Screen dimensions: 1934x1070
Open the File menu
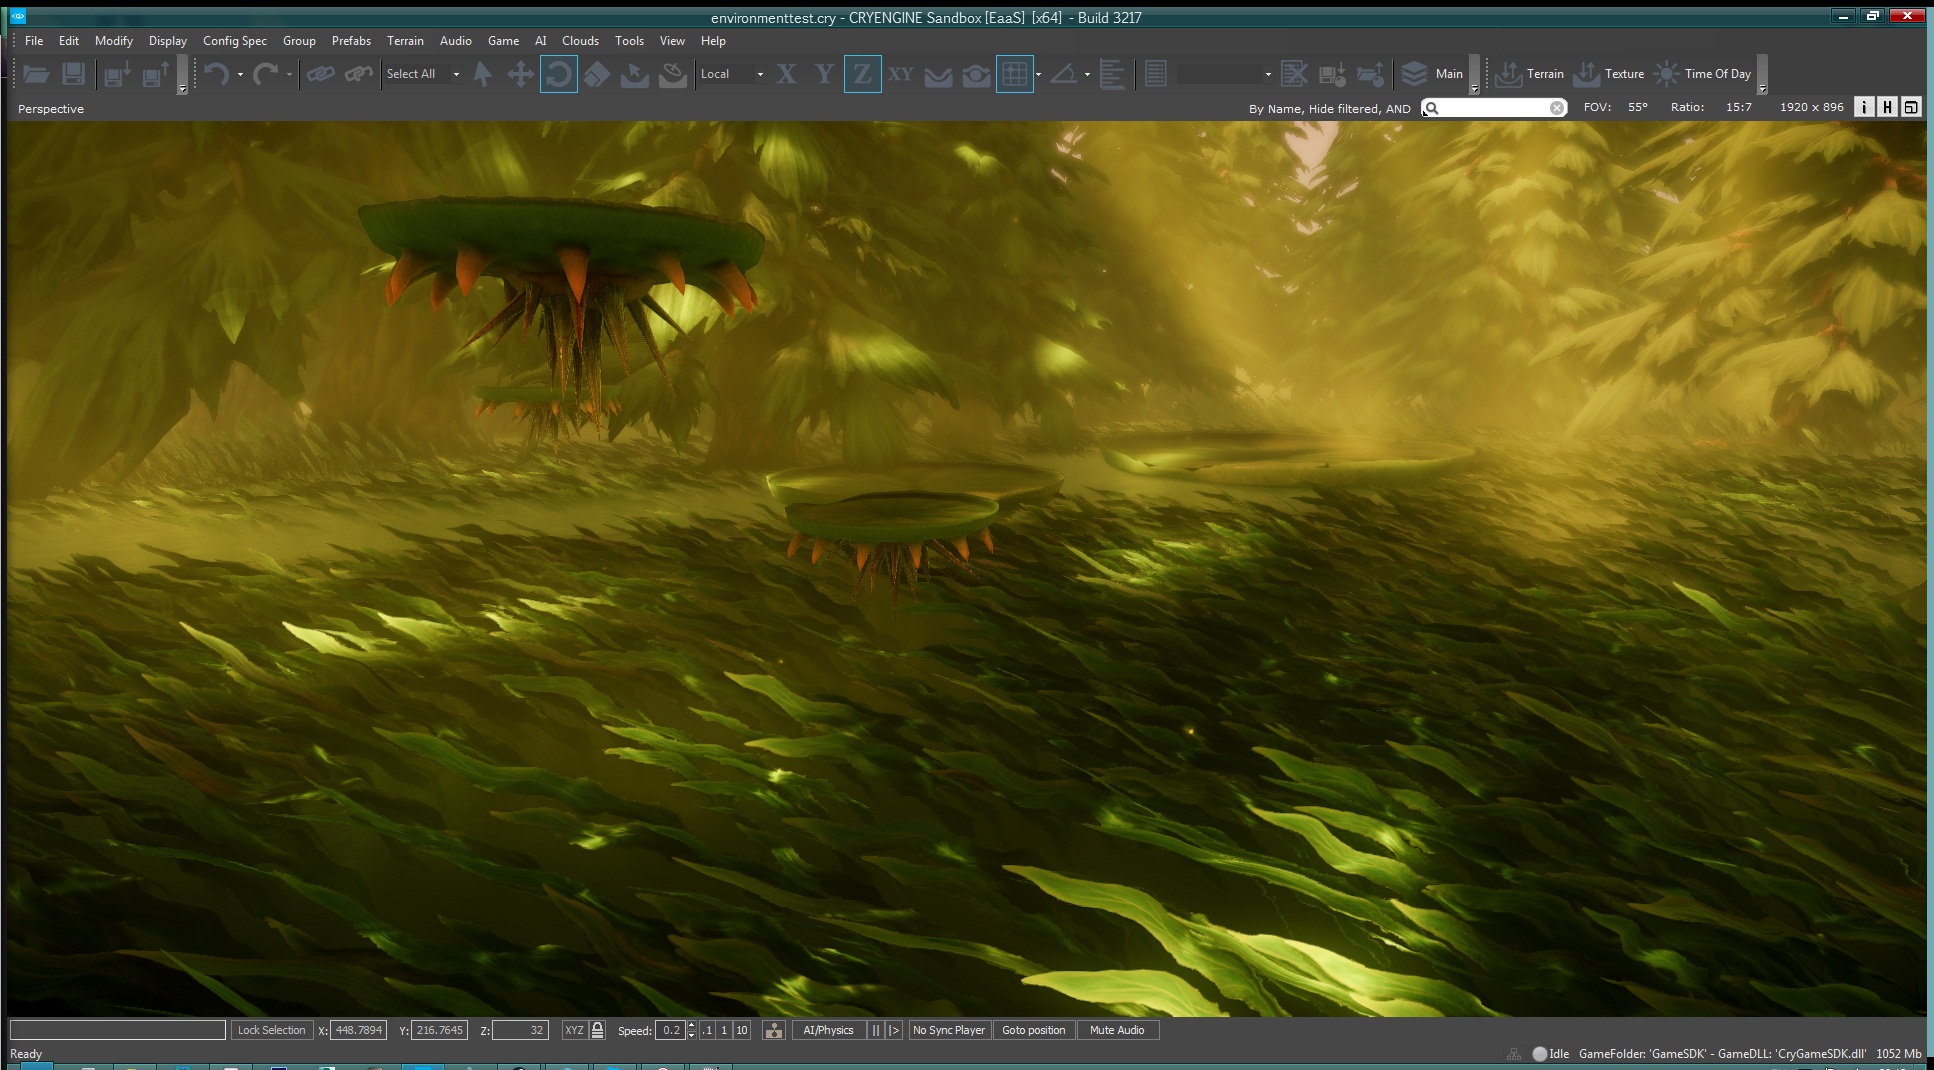pos(34,41)
